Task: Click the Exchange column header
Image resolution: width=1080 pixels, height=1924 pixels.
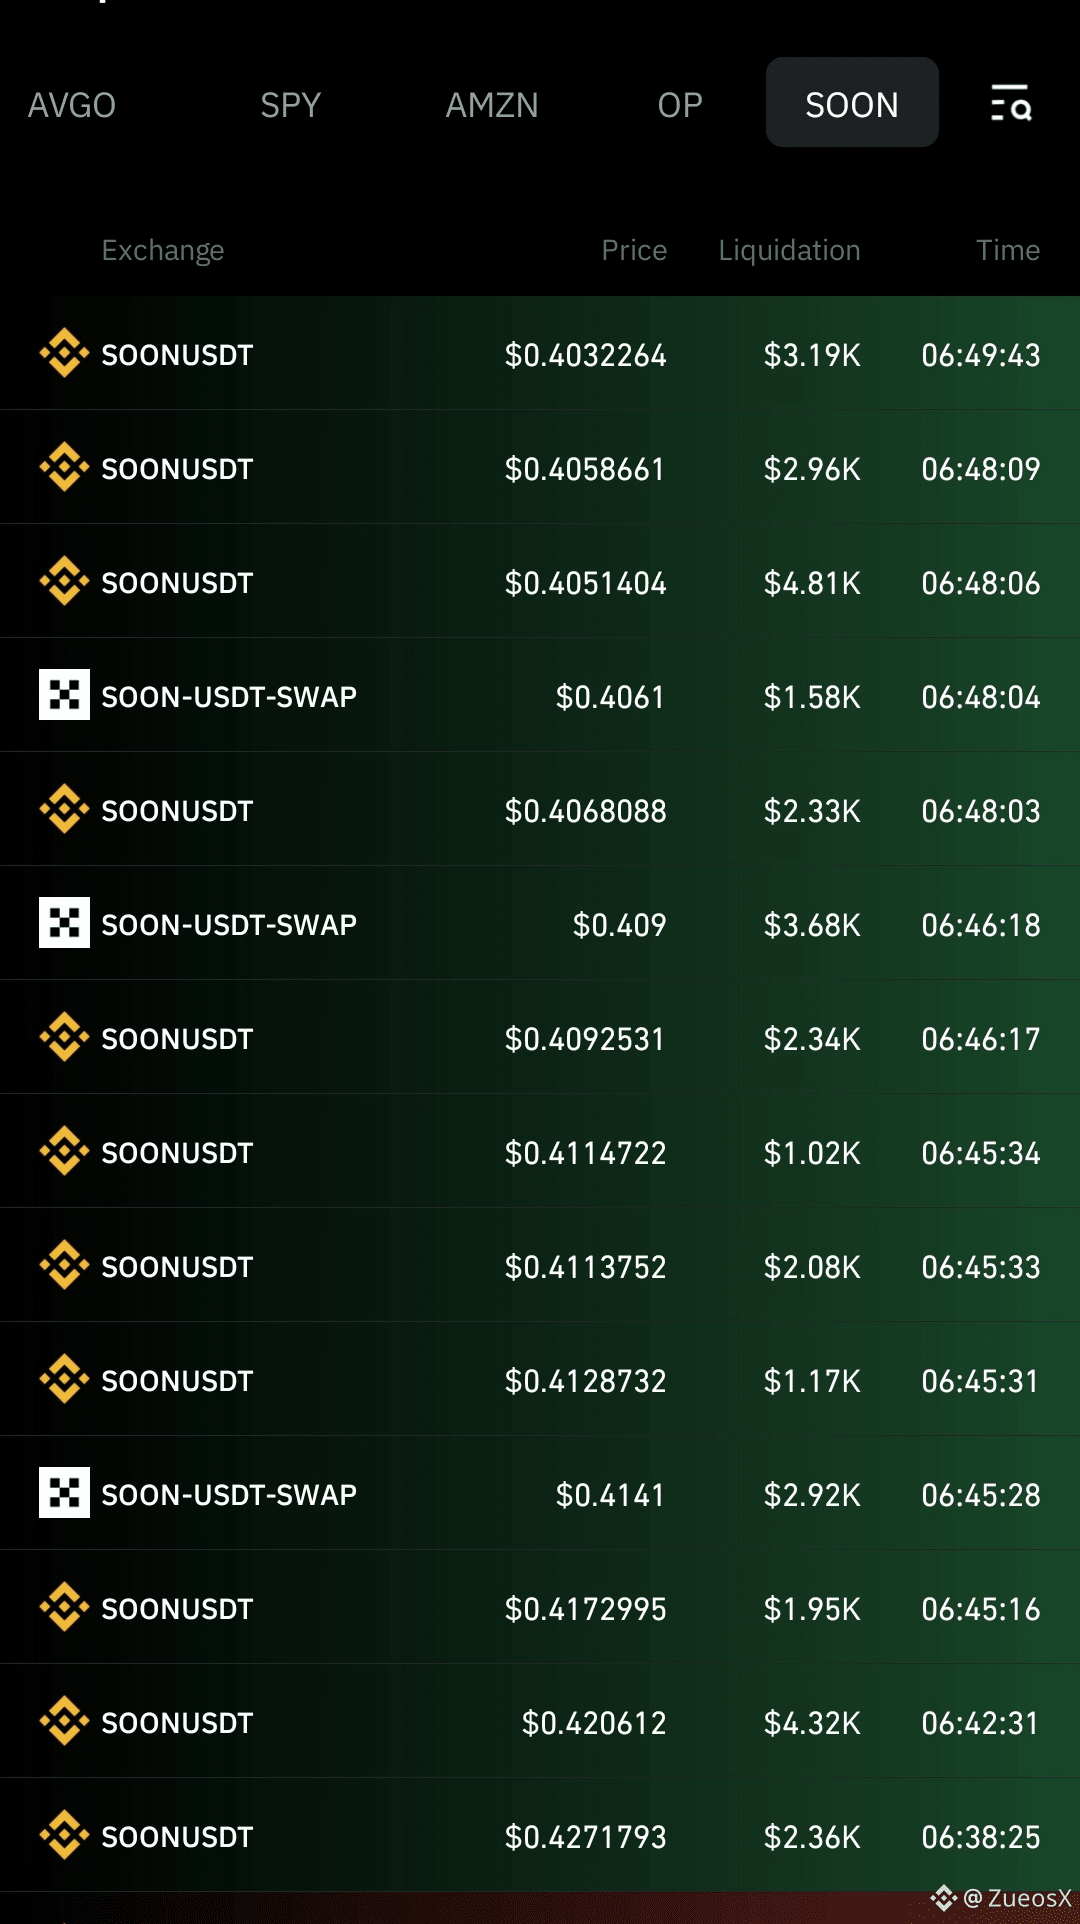Action: [x=163, y=250]
